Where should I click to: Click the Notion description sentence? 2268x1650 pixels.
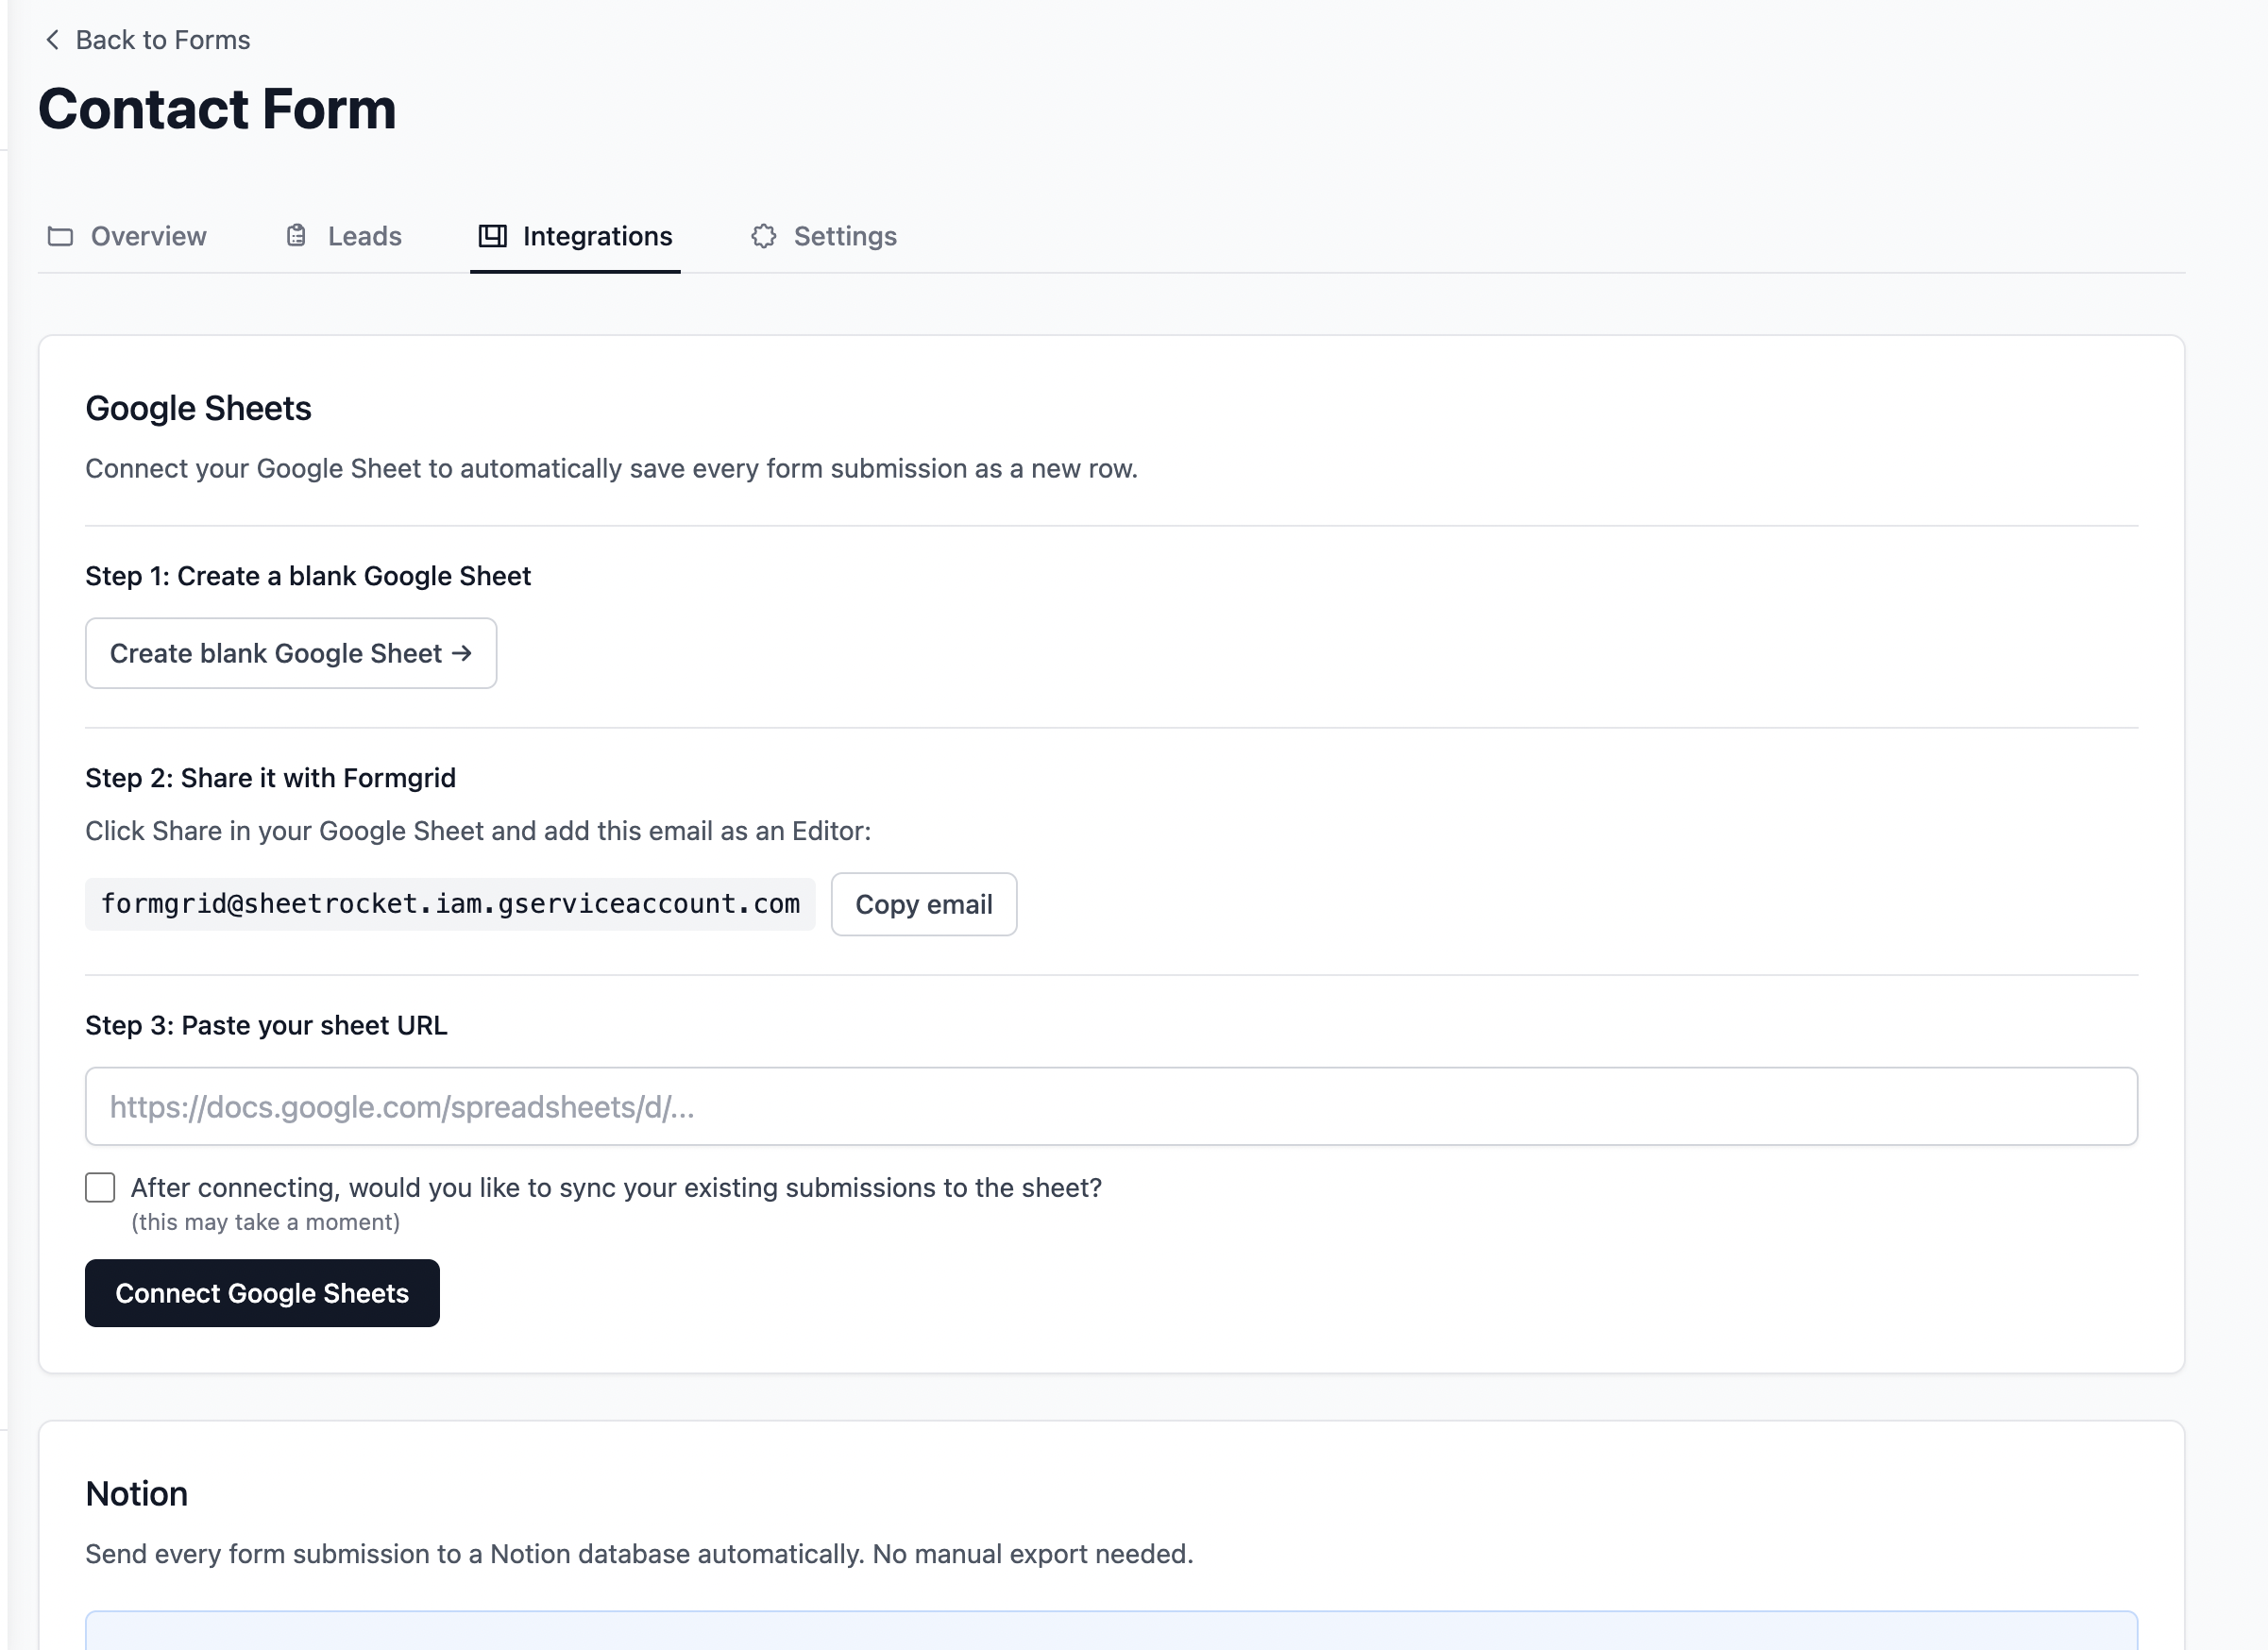click(x=639, y=1554)
